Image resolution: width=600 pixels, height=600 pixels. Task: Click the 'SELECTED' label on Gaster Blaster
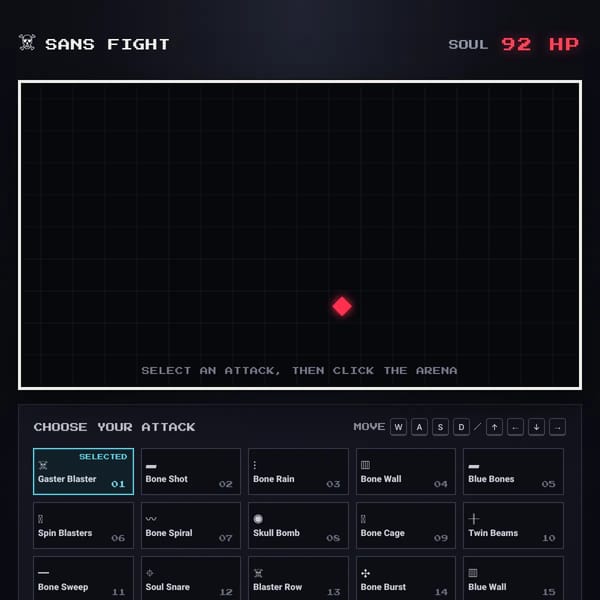[103, 457]
